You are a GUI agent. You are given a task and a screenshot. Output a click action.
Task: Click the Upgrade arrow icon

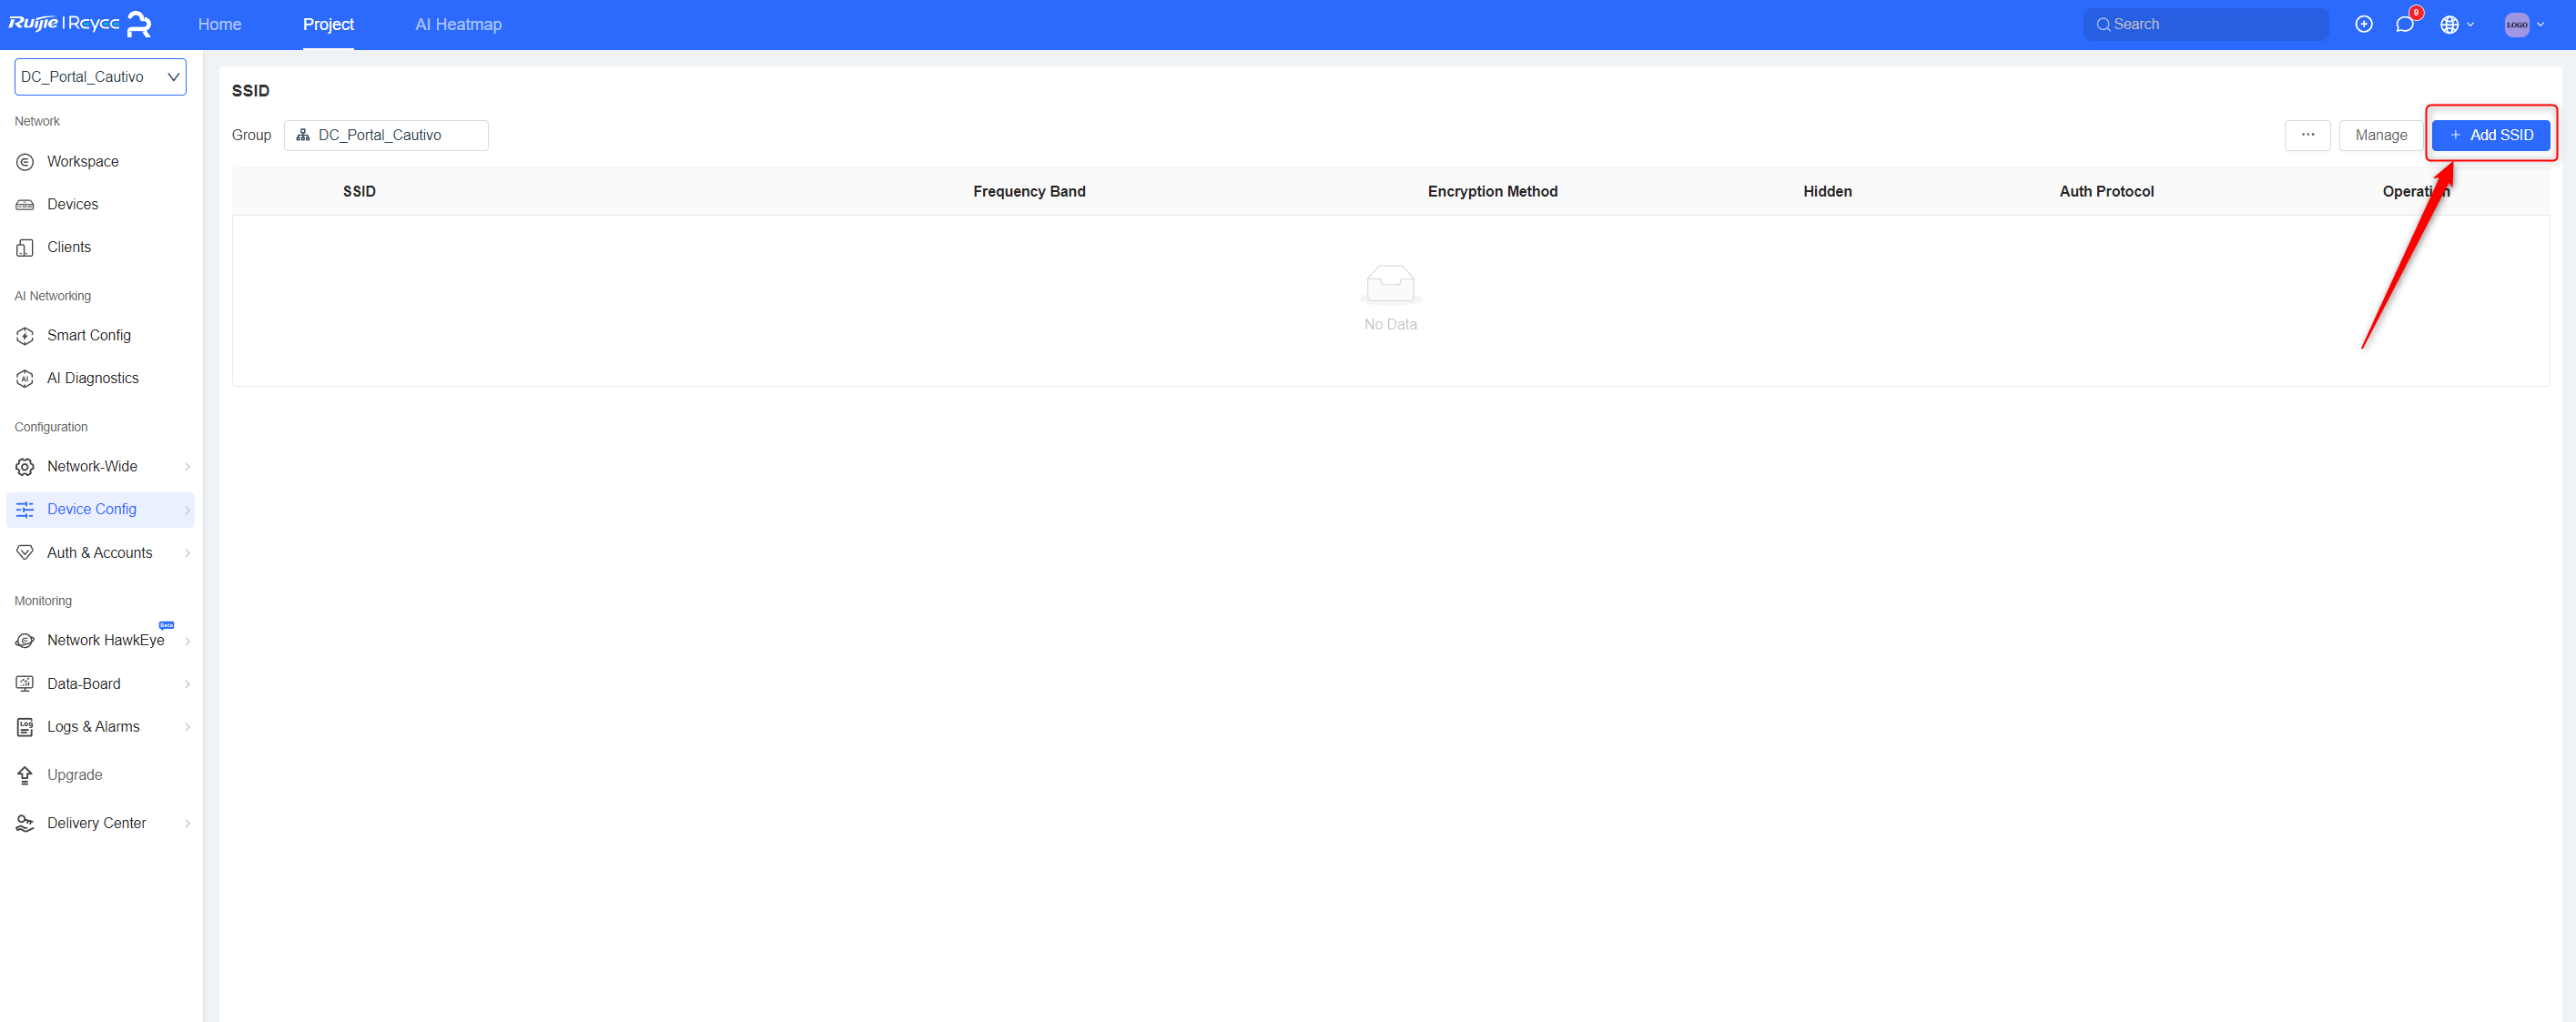pos(25,775)
